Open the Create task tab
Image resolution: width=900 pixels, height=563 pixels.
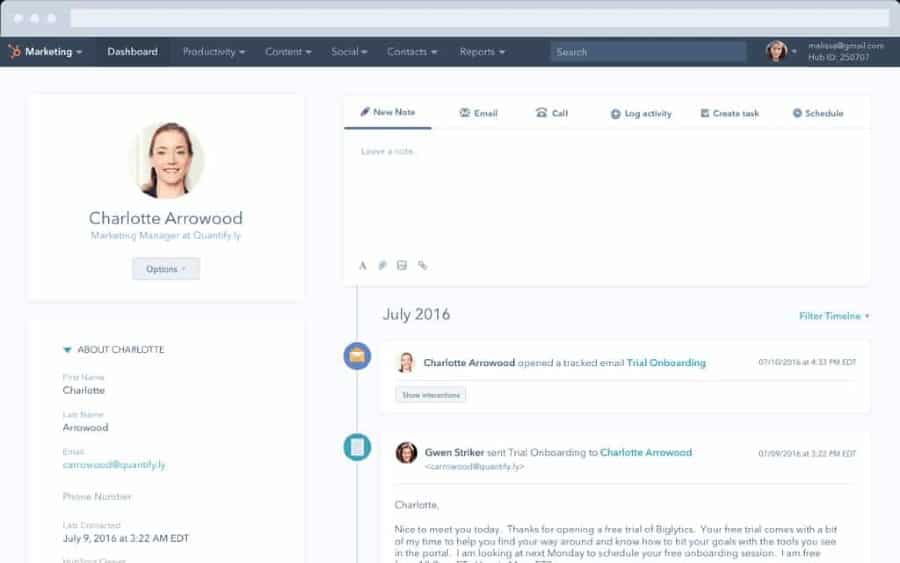(730, 114)
